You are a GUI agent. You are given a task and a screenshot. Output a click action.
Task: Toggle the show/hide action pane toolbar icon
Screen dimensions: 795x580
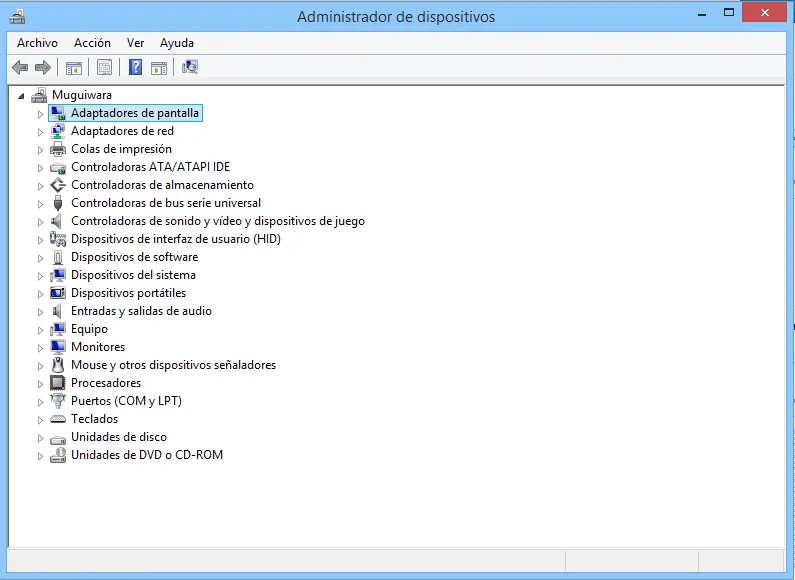[159, 67]
